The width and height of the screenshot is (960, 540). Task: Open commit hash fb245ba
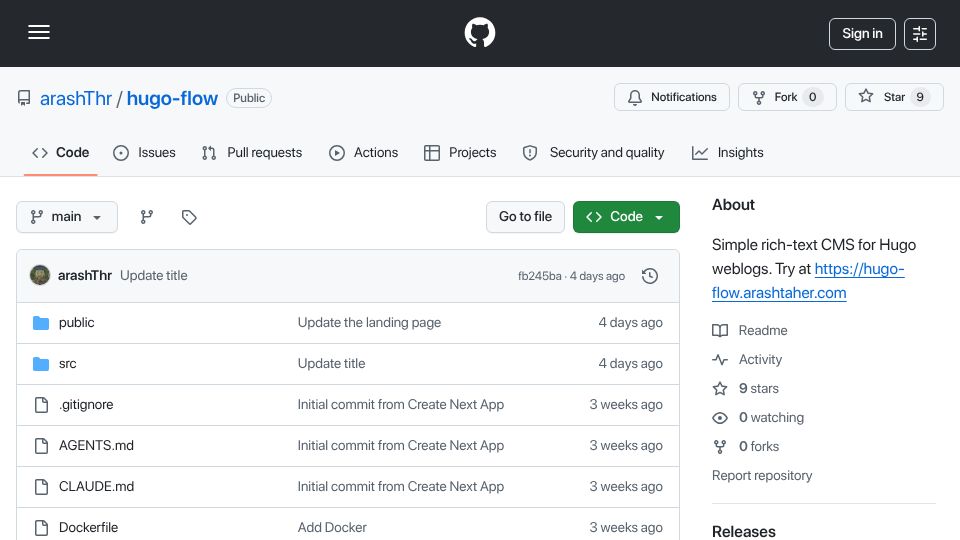pyautogui.click(x=539, y=276)
